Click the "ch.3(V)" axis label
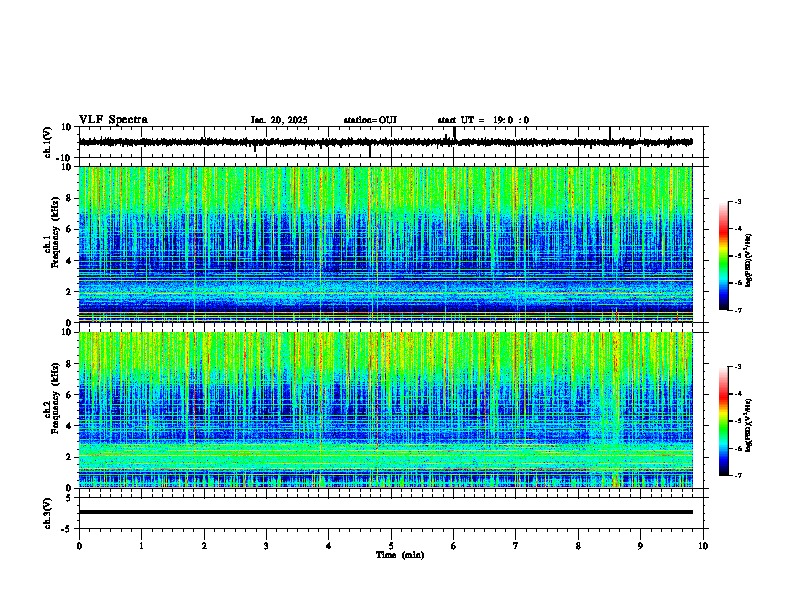Screen dimensions: 792x612 pos(48,514)
